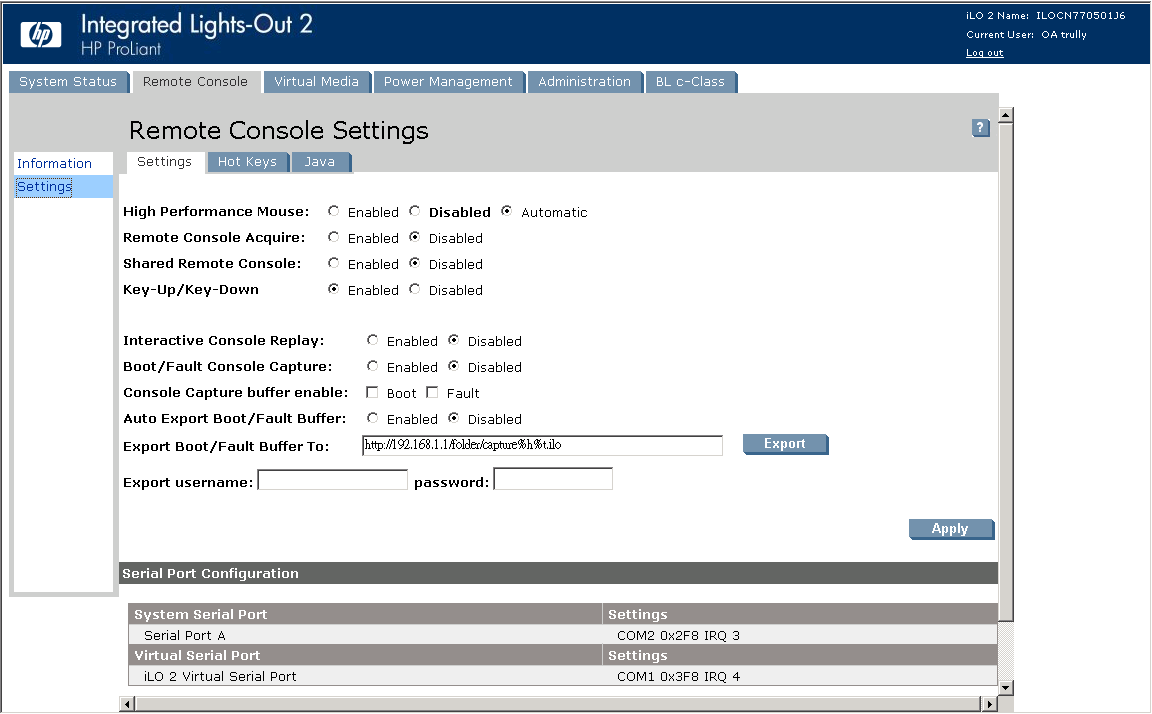This screenshot has height=714, width=1152.
Task: Disable Shared Remote Console
Action: [x=415, y=263]
